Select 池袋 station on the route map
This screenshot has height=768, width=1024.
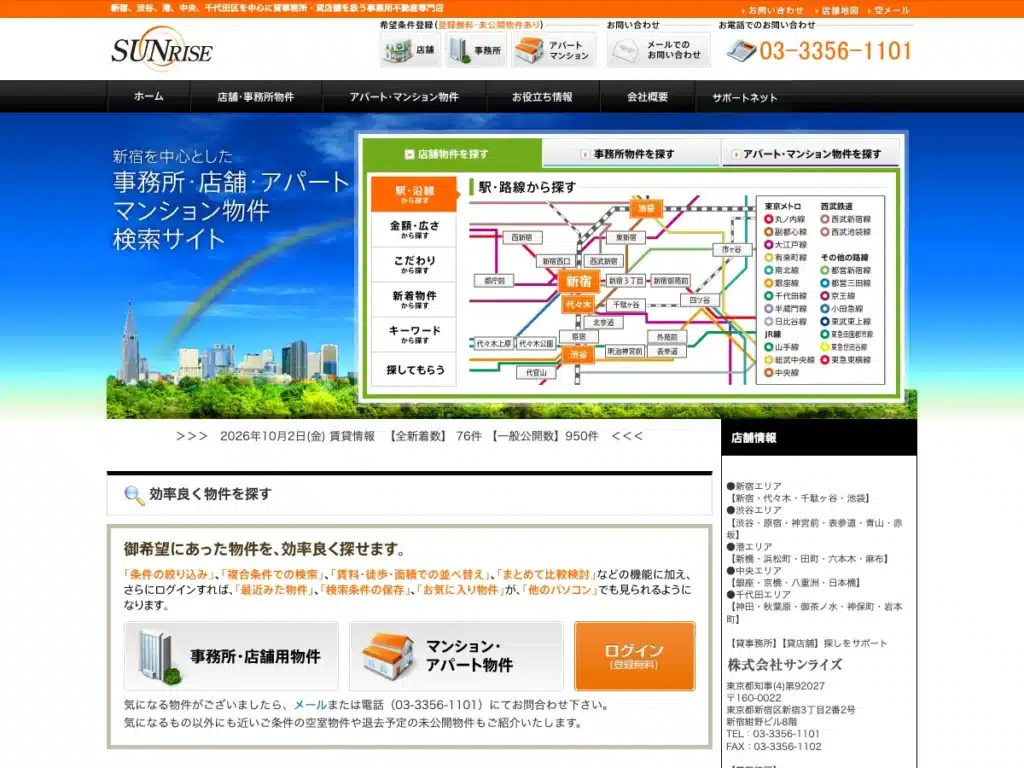click(x=647, y=208)
